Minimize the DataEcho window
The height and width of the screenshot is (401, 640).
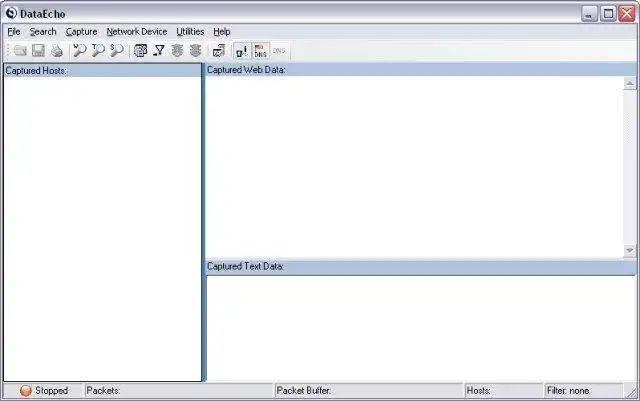tap(589, 14)
